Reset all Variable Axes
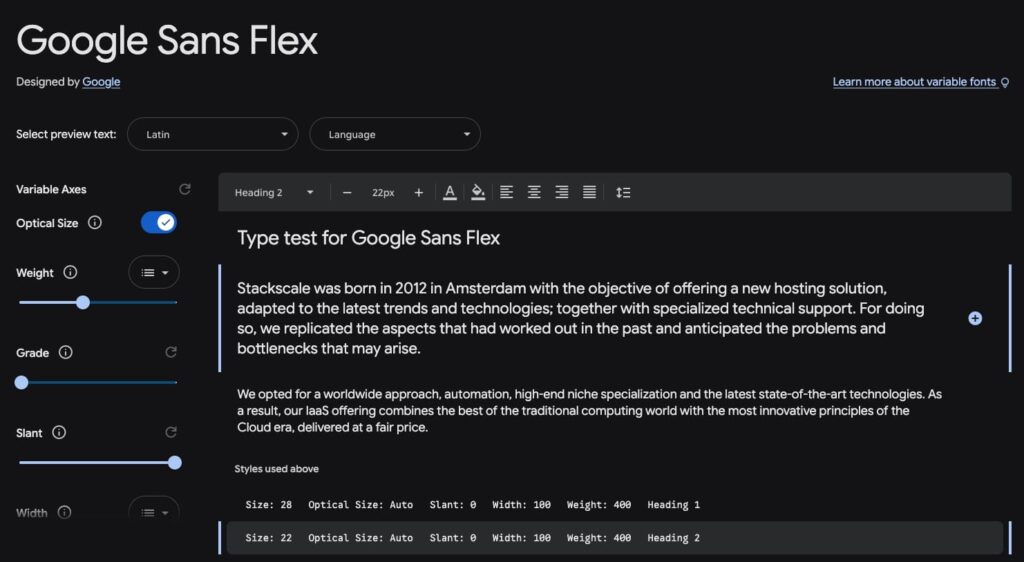The height and width of the screenshot is (562, 1024). 184,189
